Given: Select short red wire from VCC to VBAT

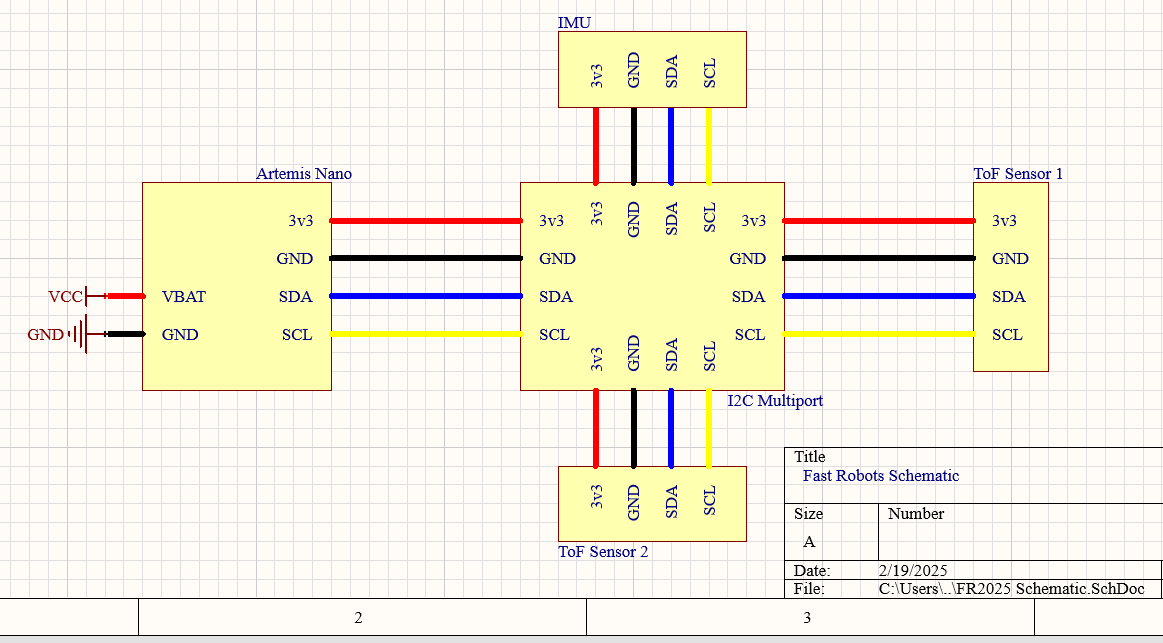Looking at the screenshot, I should click(x=126, y=296).
